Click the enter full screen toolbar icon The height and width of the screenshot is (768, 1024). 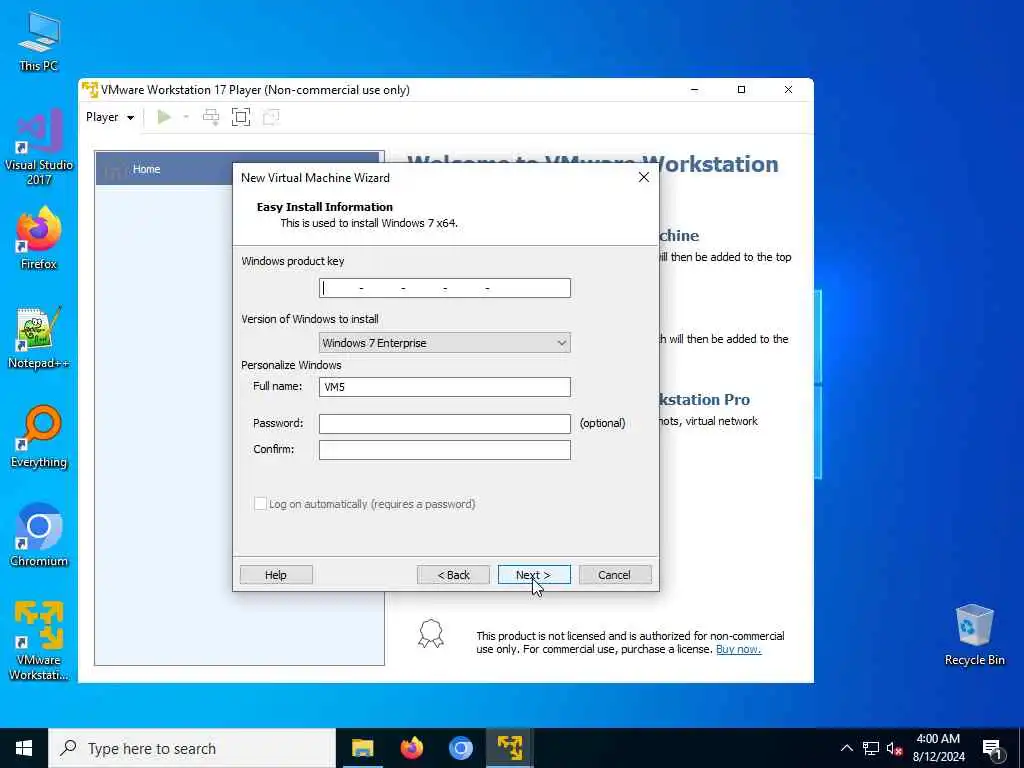241,117
